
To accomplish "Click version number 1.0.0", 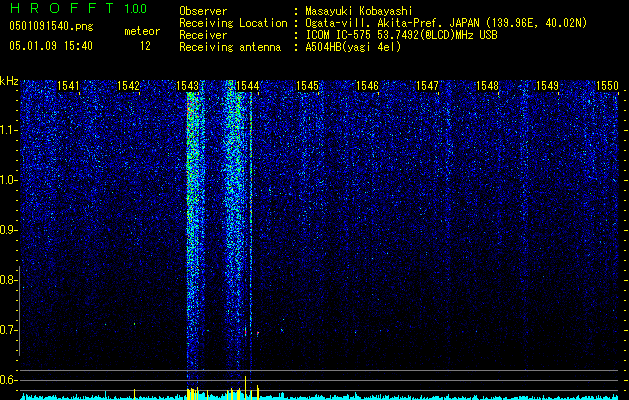I will (135, 8).
